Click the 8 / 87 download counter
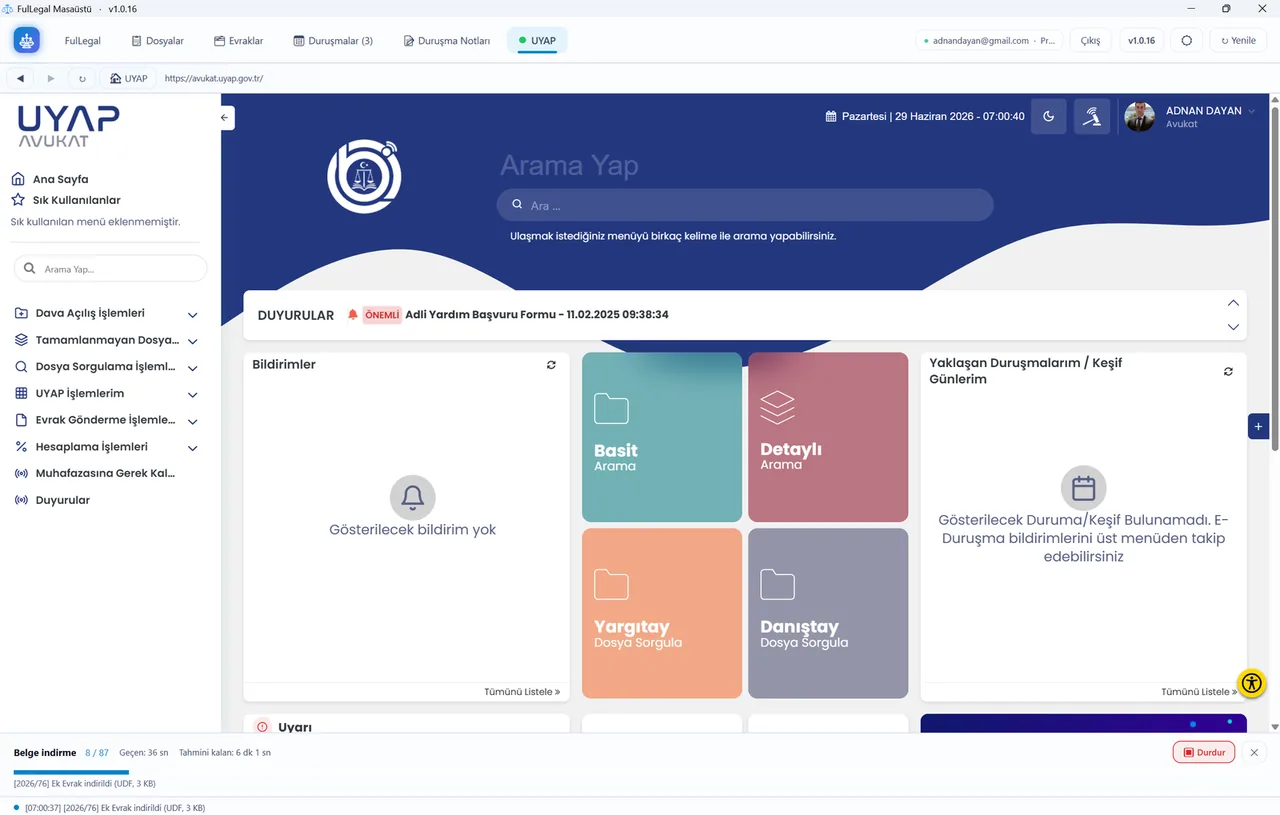This screenshot has width=1280, height=815. (x=97, y=752)
